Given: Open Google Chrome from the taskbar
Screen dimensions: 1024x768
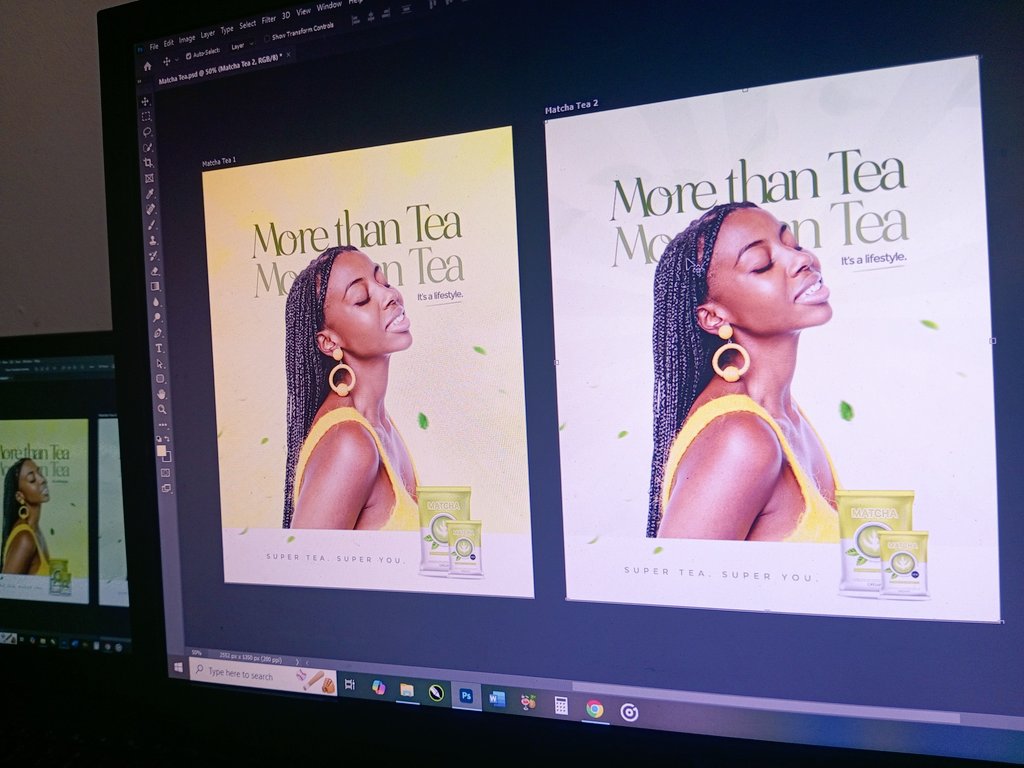Looking at the screenshot, I should tap(594, 709).
